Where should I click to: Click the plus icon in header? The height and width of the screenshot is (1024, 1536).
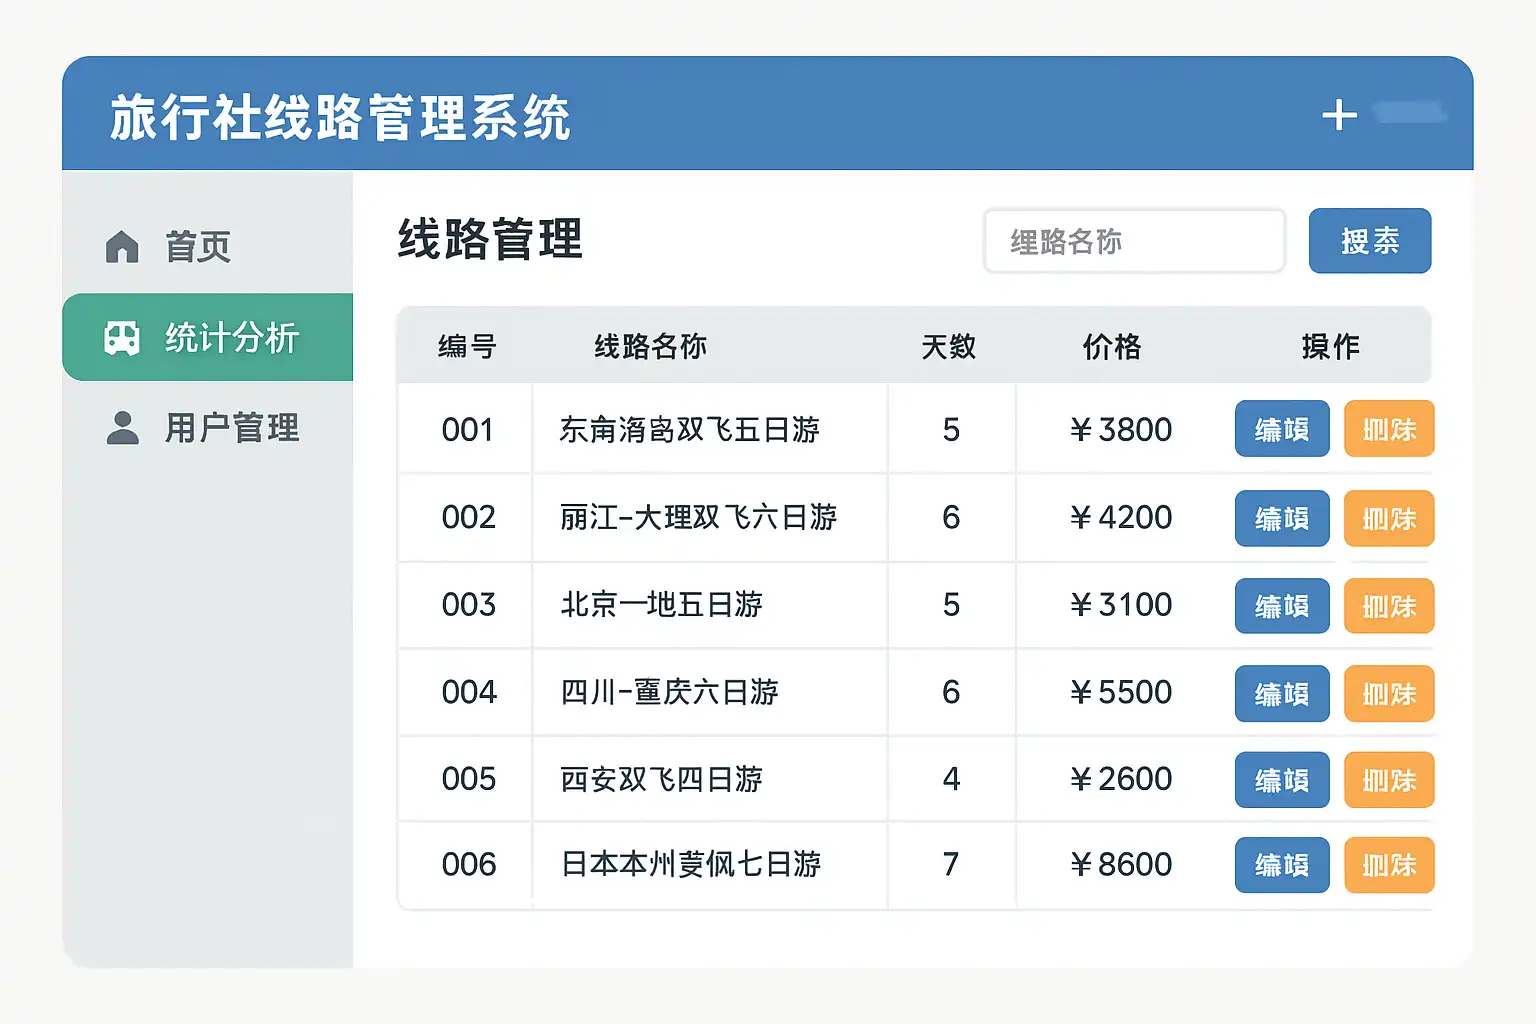tap(1339, 115)
